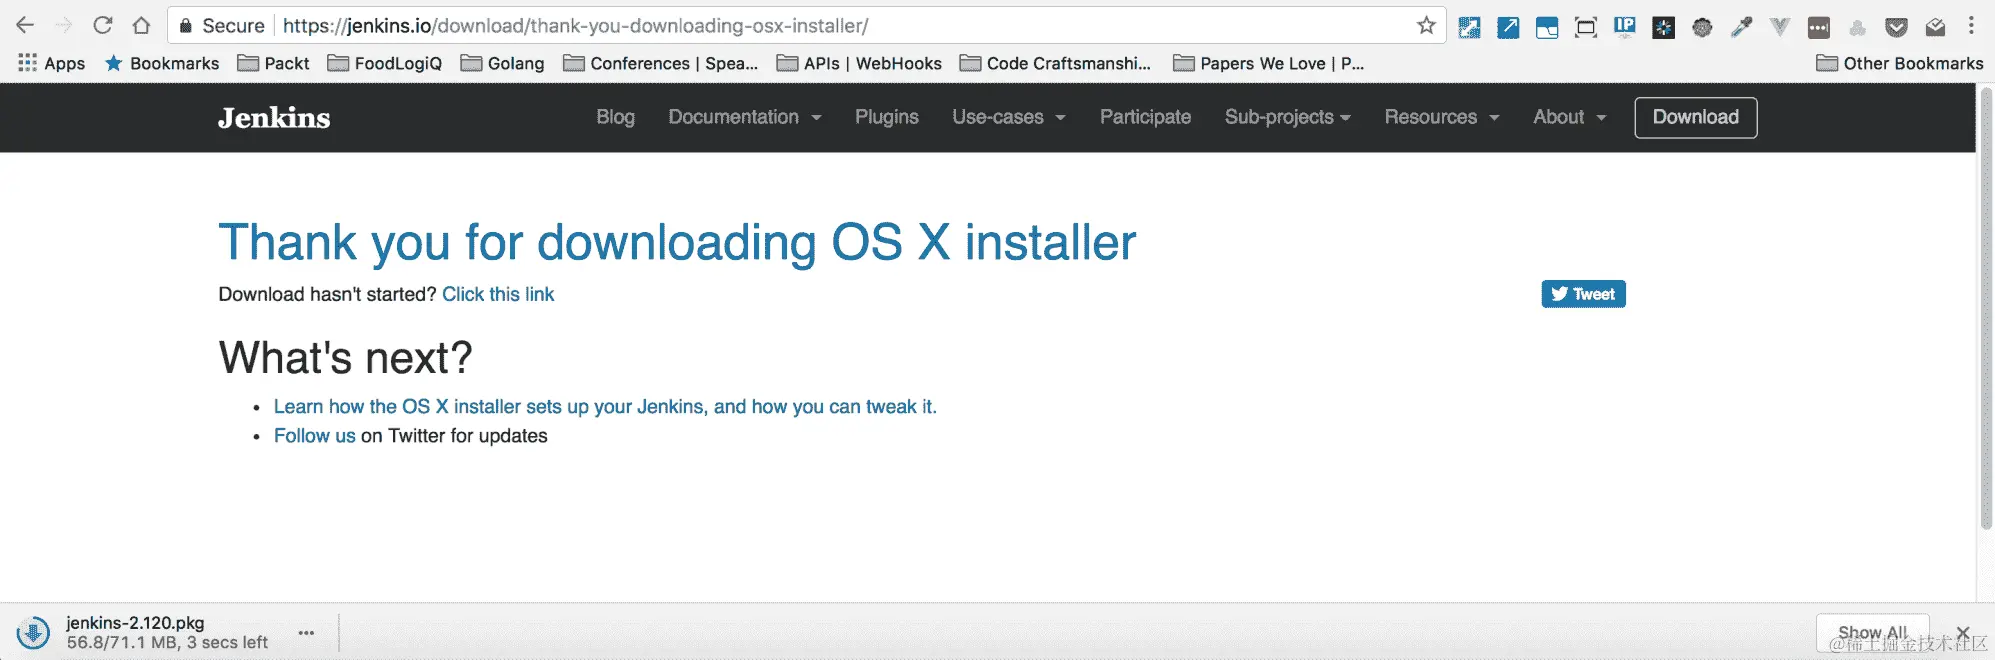Expand the Documentation dropdown menu
This screenshot has width=1995, height=660.
pos(745,117)
